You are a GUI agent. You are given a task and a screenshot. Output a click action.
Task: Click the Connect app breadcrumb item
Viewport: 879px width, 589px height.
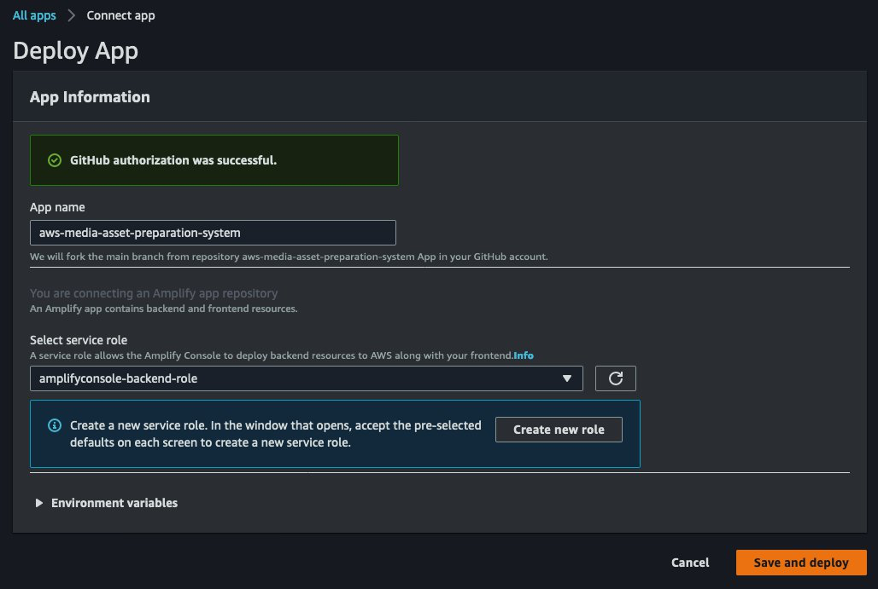tap(119, 15)
